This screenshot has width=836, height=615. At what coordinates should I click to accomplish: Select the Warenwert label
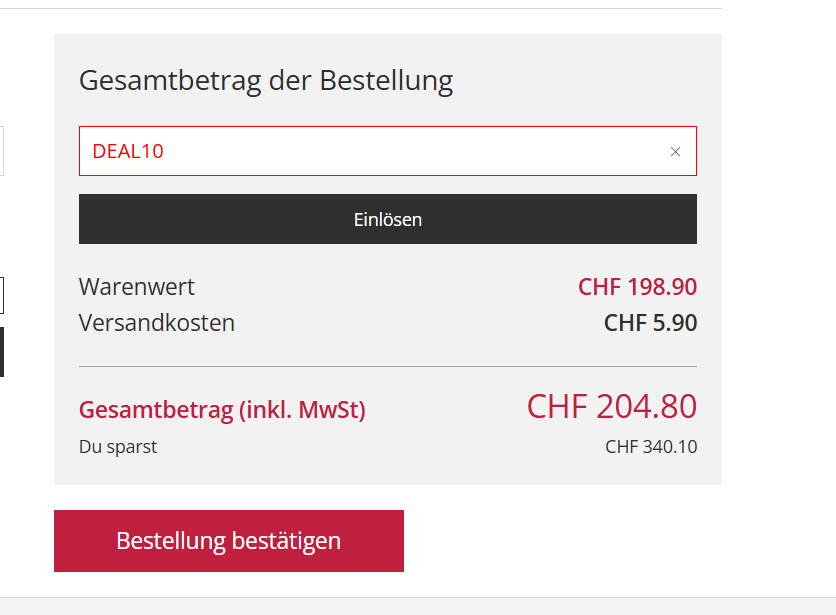137,287
